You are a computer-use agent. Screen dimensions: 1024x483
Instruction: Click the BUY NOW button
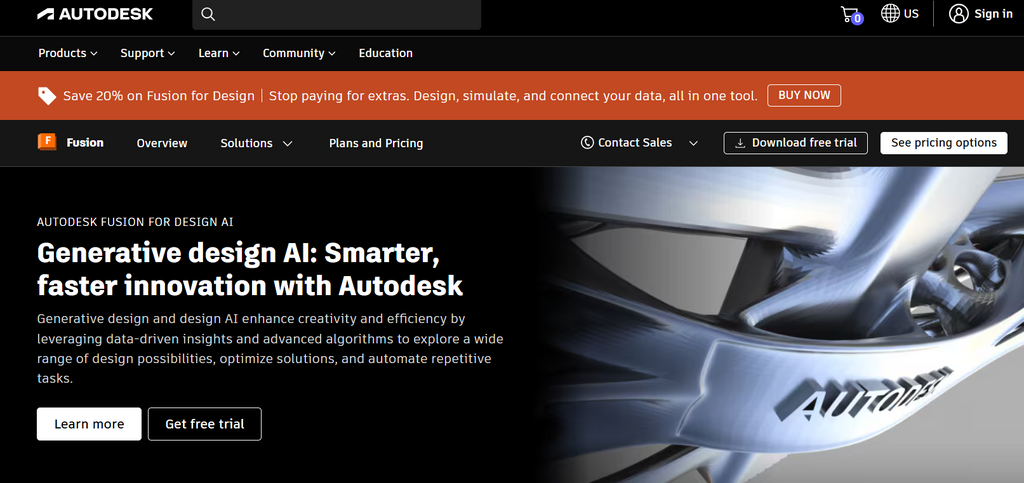coord(804,95)
